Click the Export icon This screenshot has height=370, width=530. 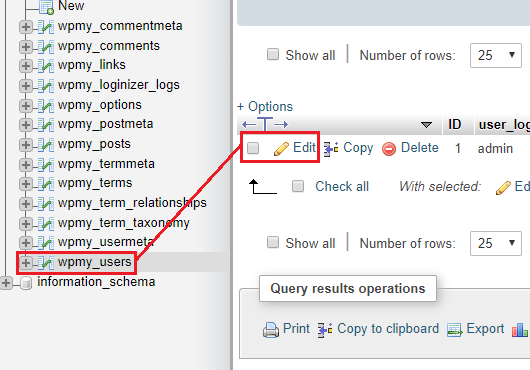(455, 329)
